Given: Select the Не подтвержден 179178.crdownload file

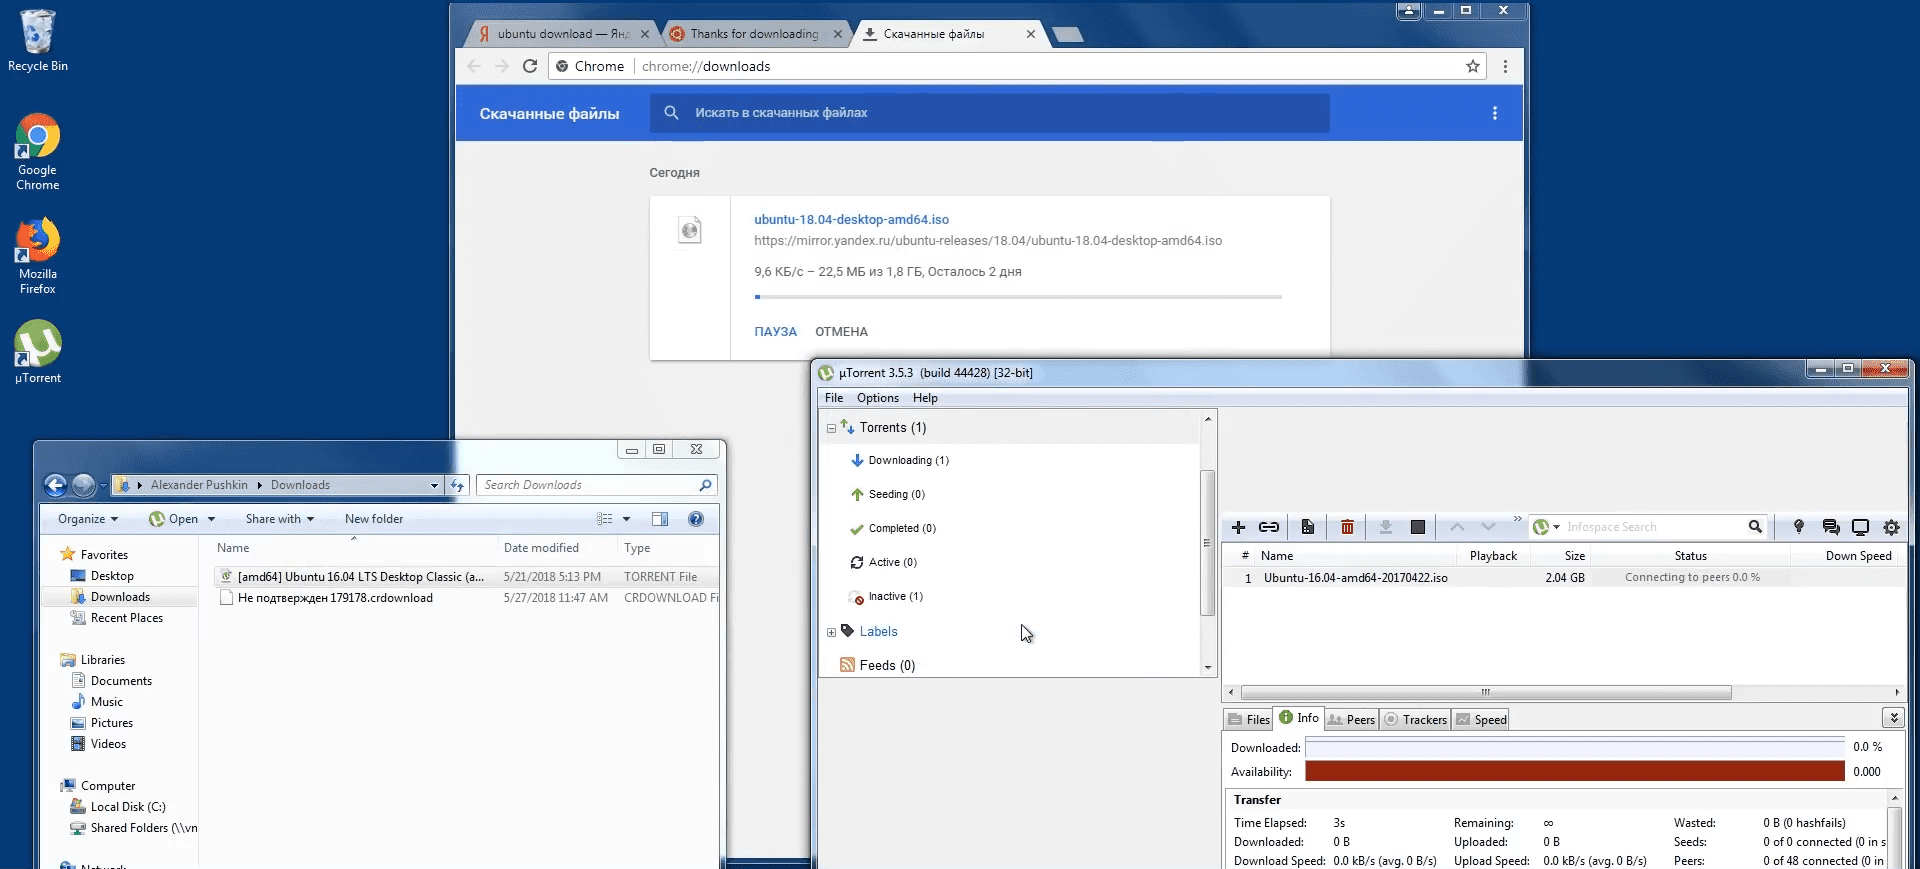Looking at the screenshot, I should (335, 598).
